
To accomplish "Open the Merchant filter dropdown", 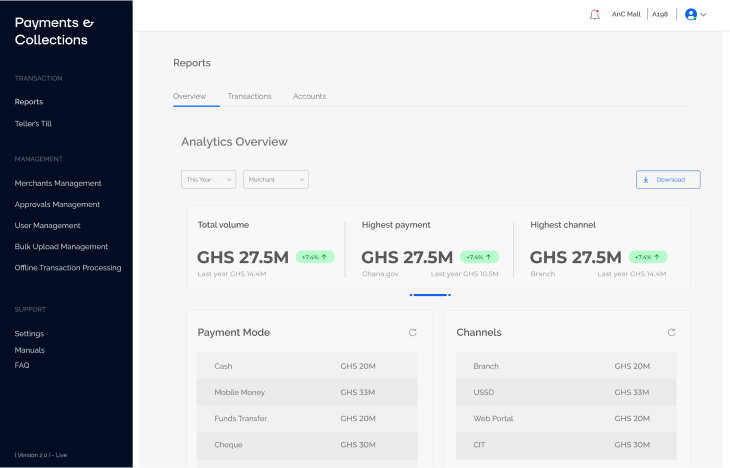I will coord(276,179).
